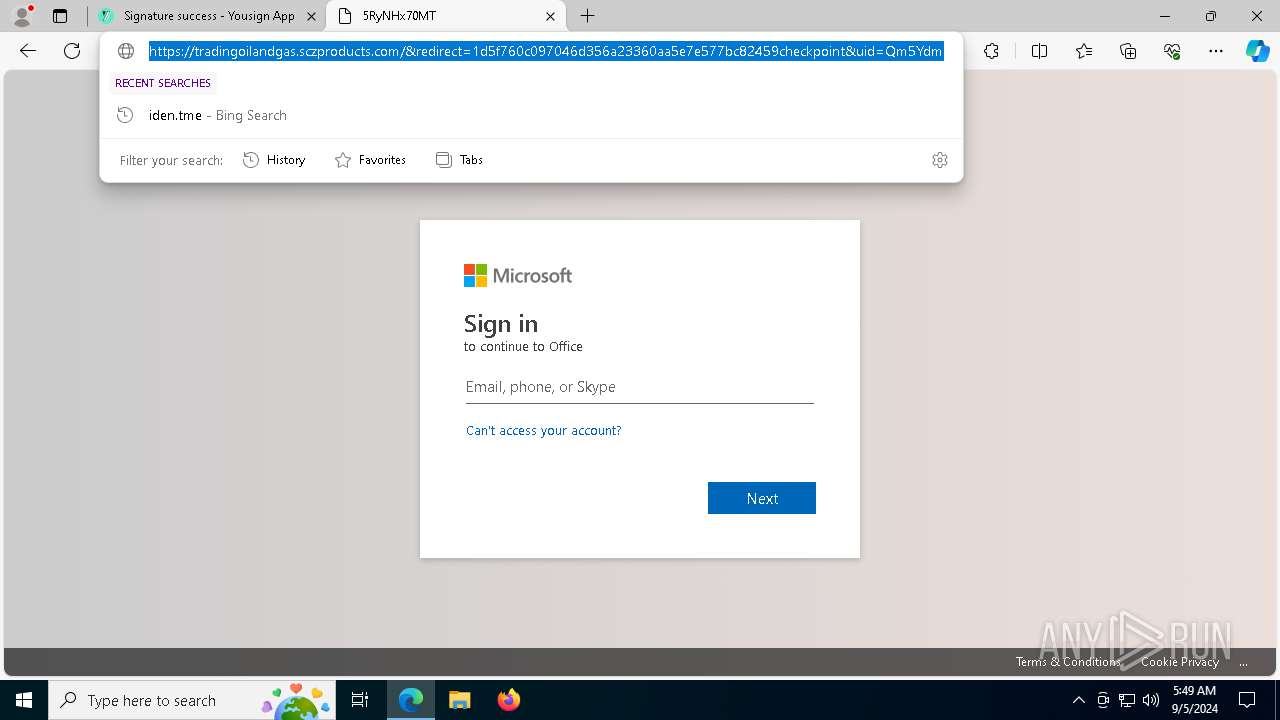Screen dimensions: 1280x720
Task: Open Terms & Conditions footer link
Action: pyautogui.click(x=1068, y=662)
